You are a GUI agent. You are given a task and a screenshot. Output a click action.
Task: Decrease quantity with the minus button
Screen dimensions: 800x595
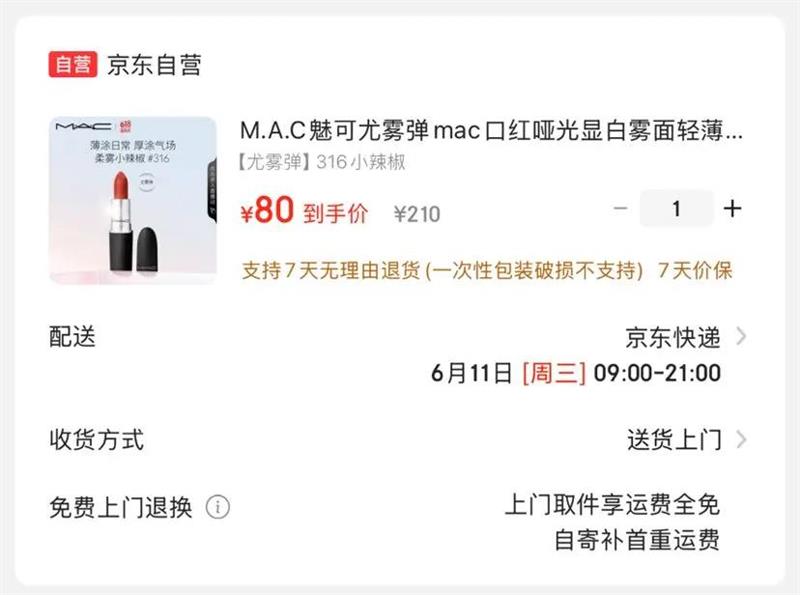tap(620, 208)
